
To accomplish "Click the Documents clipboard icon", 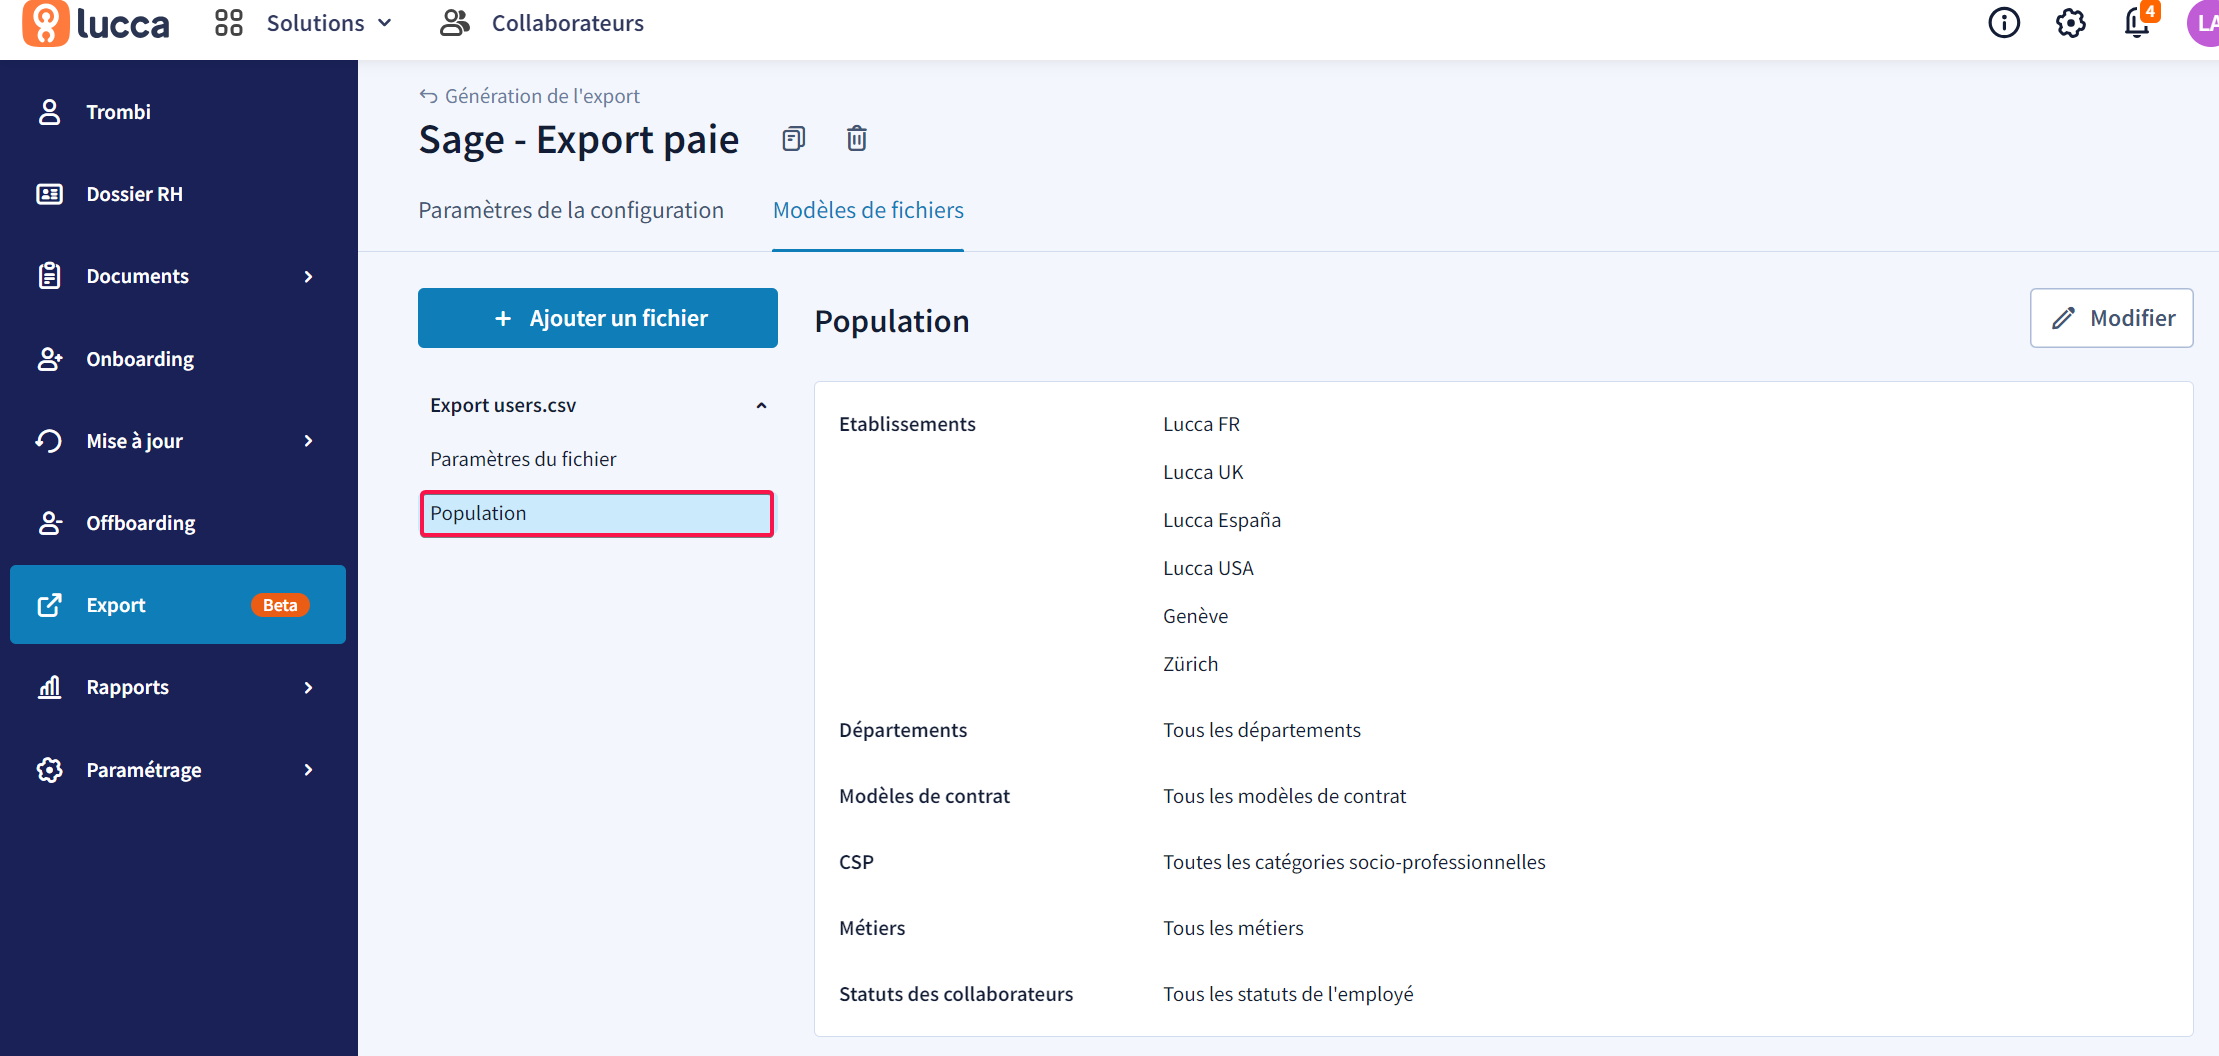I will click(x=49, y=276).
